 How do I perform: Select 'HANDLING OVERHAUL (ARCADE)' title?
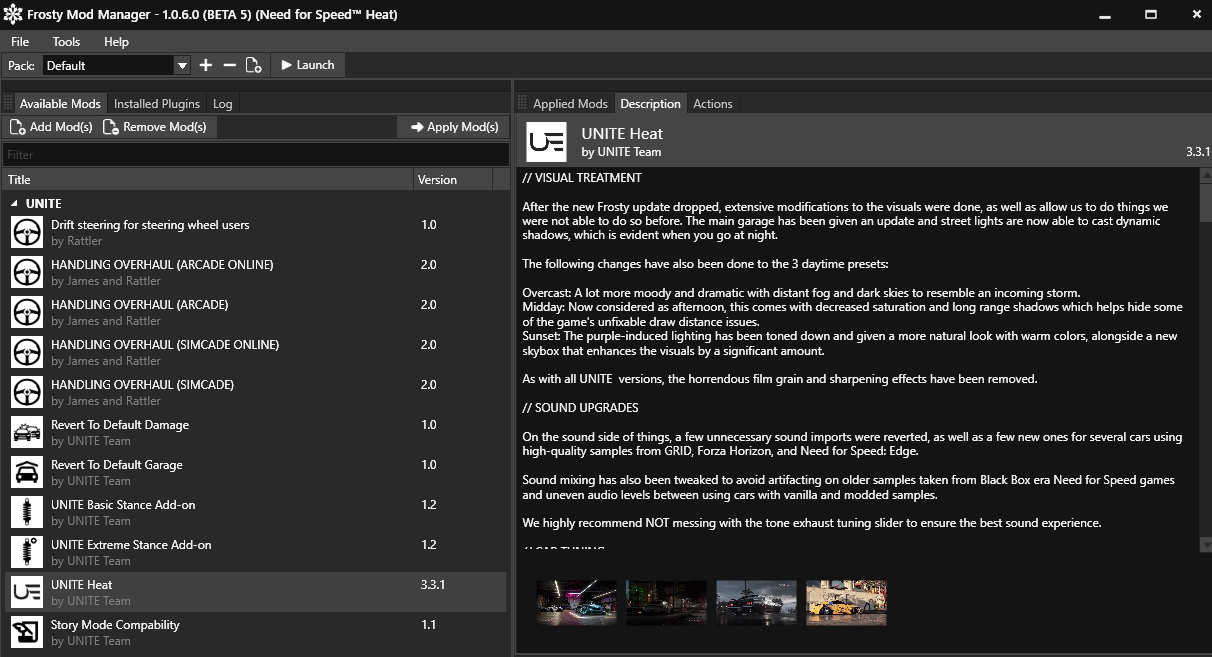pos(140,305)
